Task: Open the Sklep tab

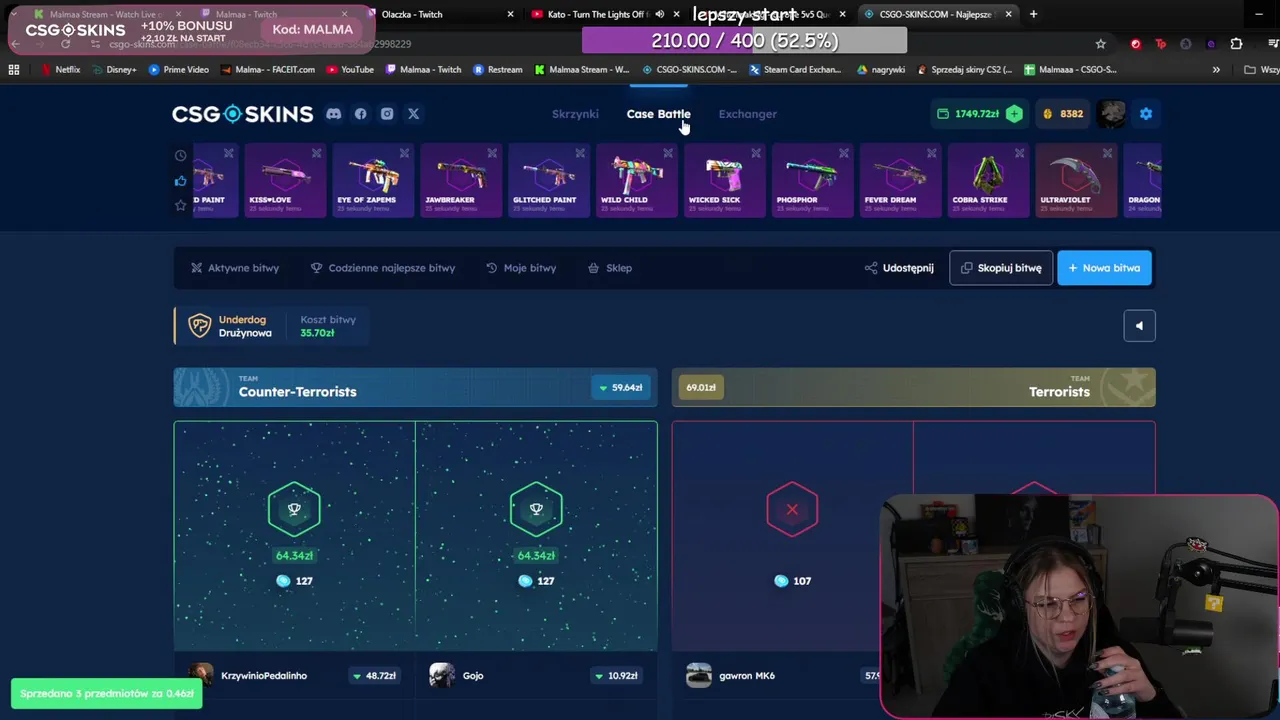Action: pyautogui.click(x=610, y=268)
